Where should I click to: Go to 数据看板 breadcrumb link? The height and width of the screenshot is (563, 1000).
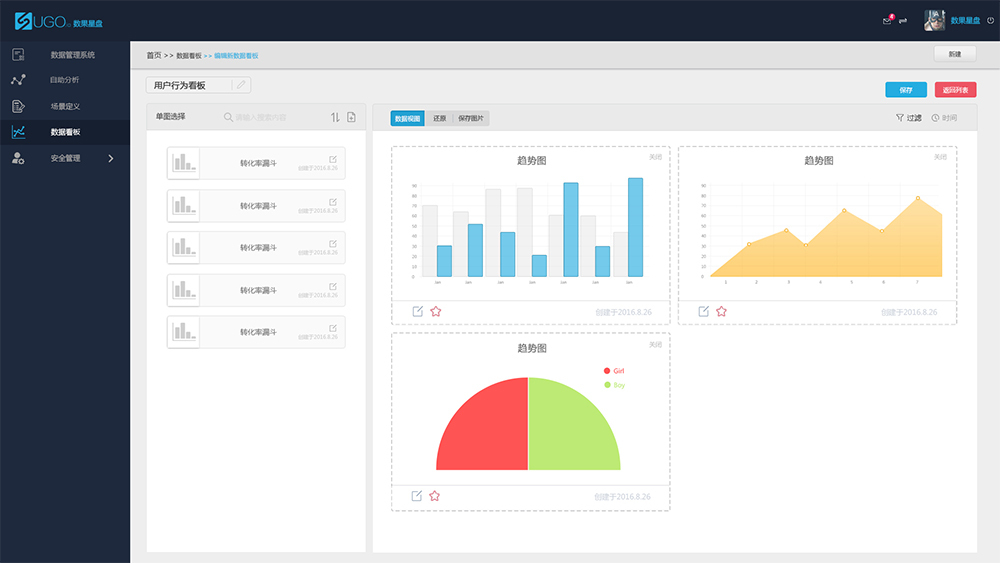click(189, 55)
